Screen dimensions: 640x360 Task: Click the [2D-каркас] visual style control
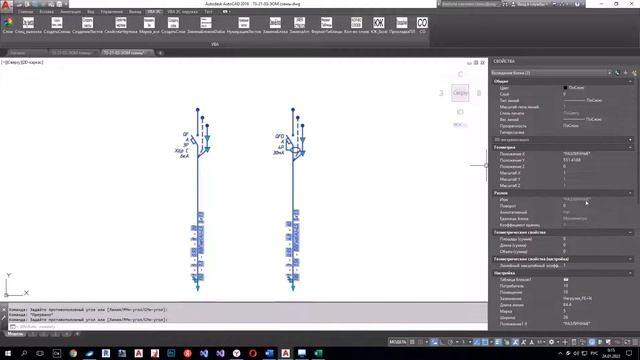tap(32, 62)
